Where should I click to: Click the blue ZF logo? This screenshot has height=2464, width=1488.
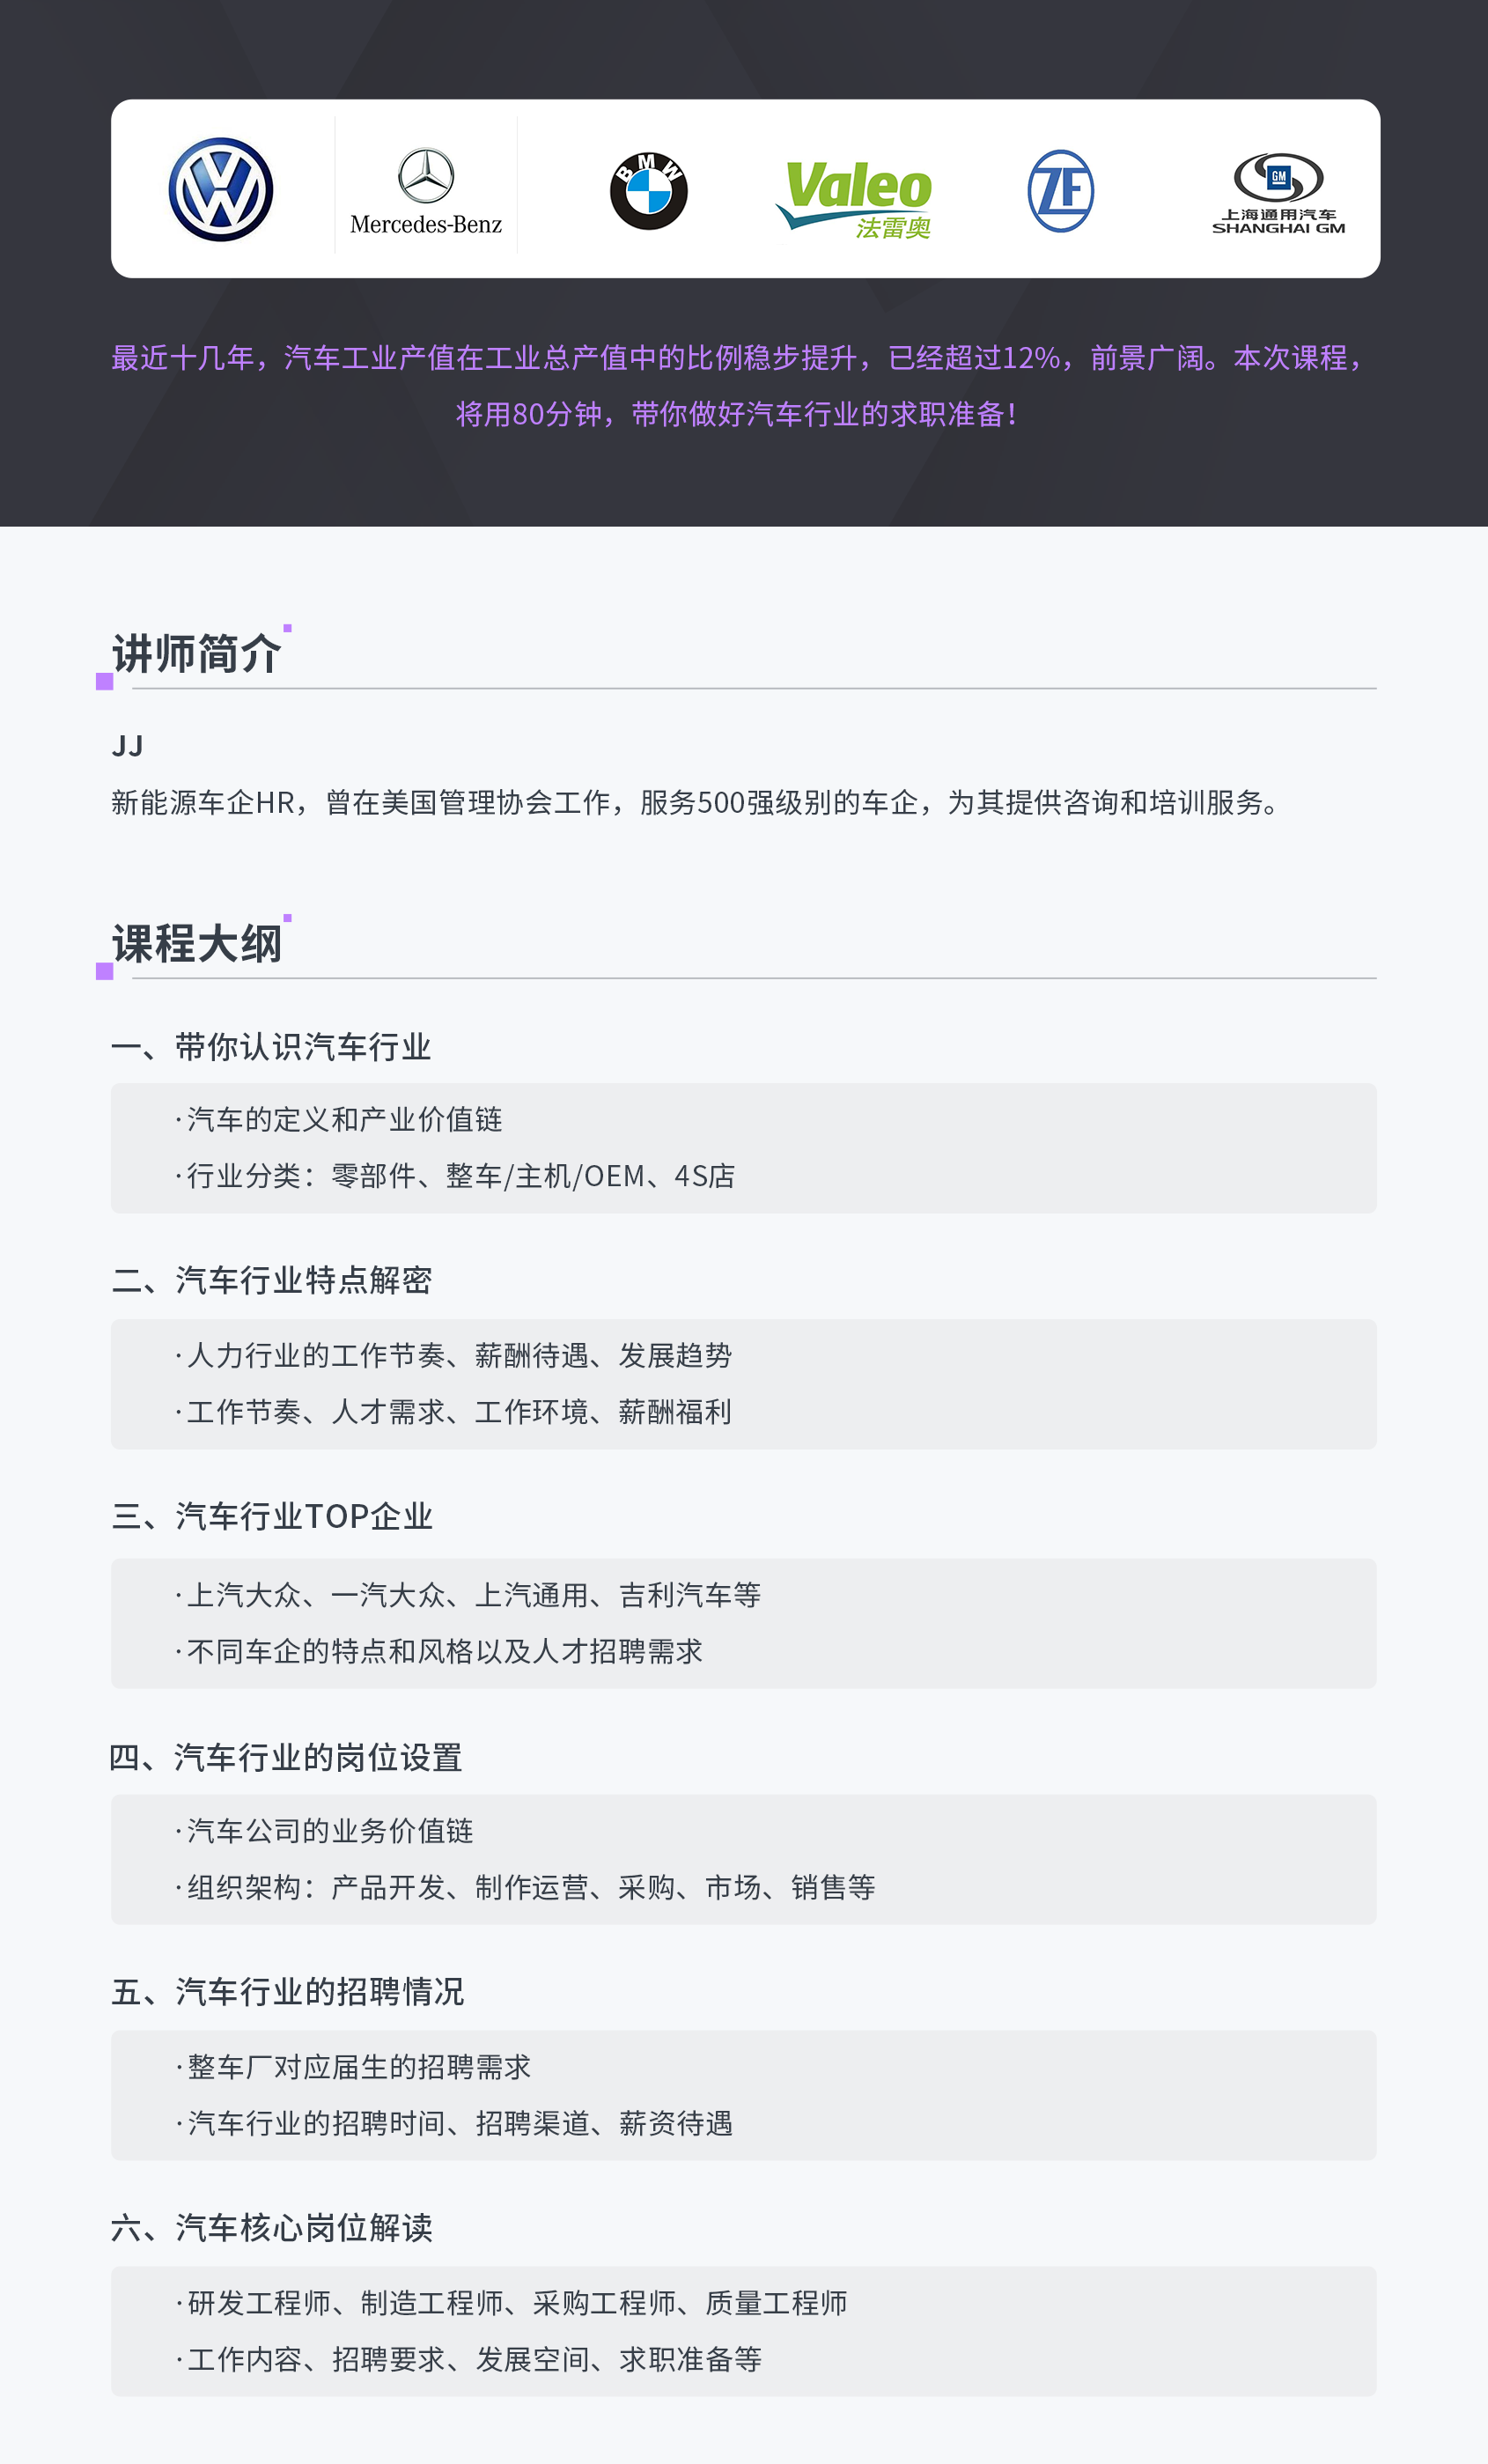(x=1060, y=191)
